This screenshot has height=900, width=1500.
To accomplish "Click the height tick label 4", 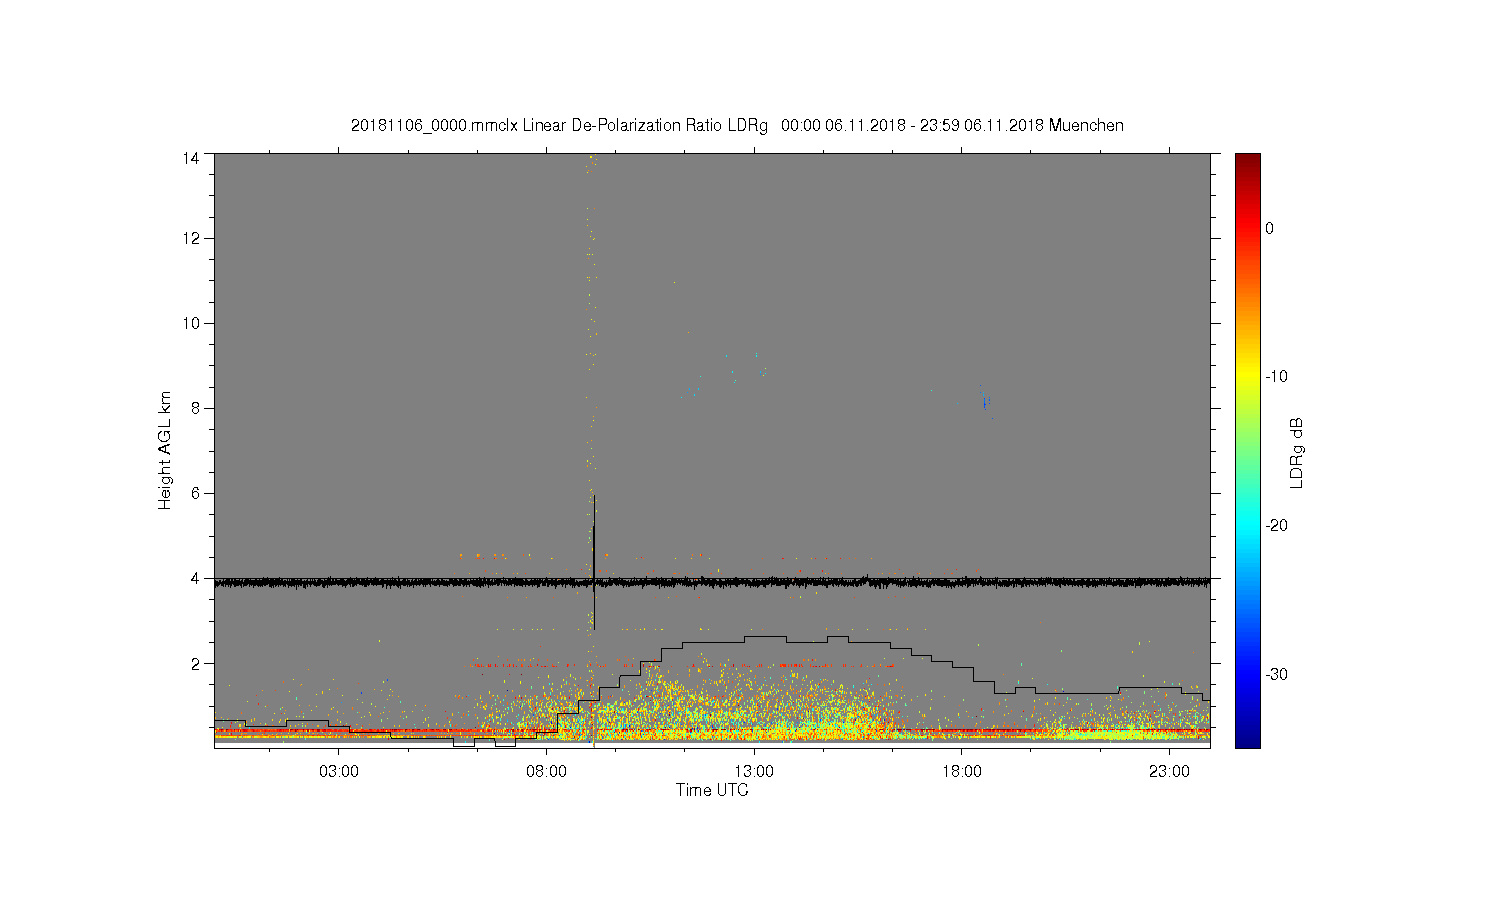I will [195, 578].
